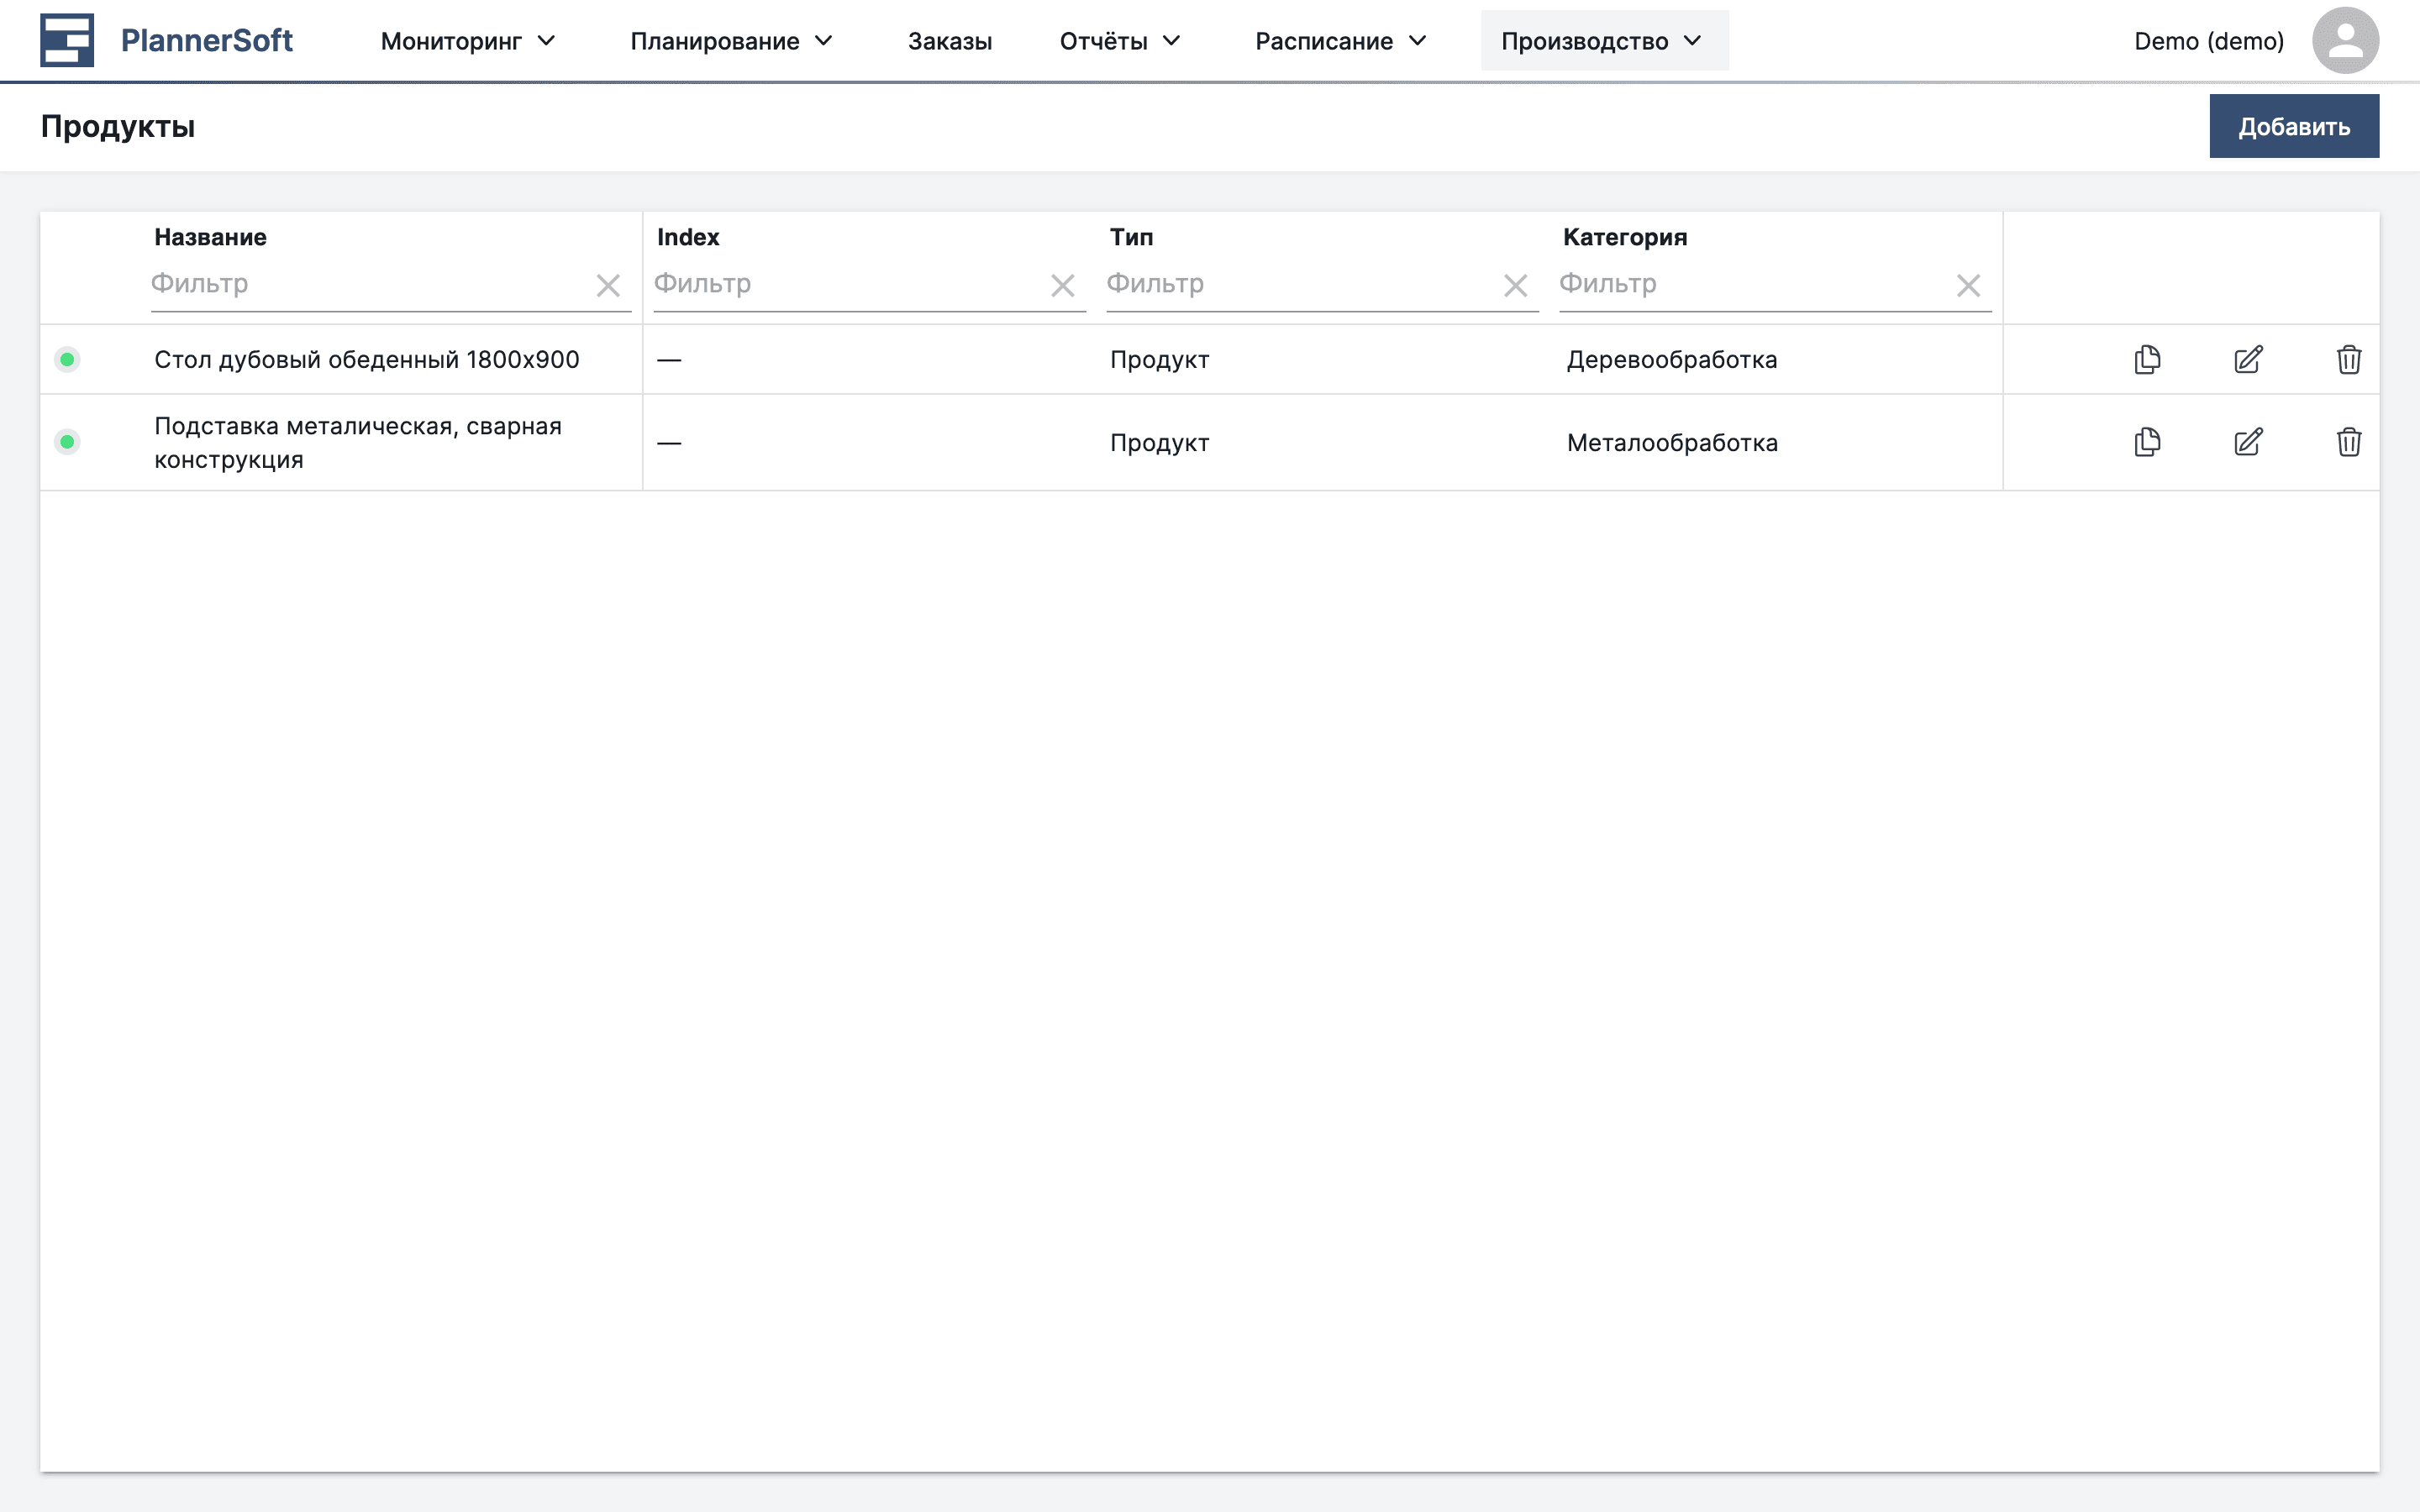Toggle green status dot of Подставка металическая
Image resolution: width=2420 pixels, height=1512 pixels.
click(67, 442)
